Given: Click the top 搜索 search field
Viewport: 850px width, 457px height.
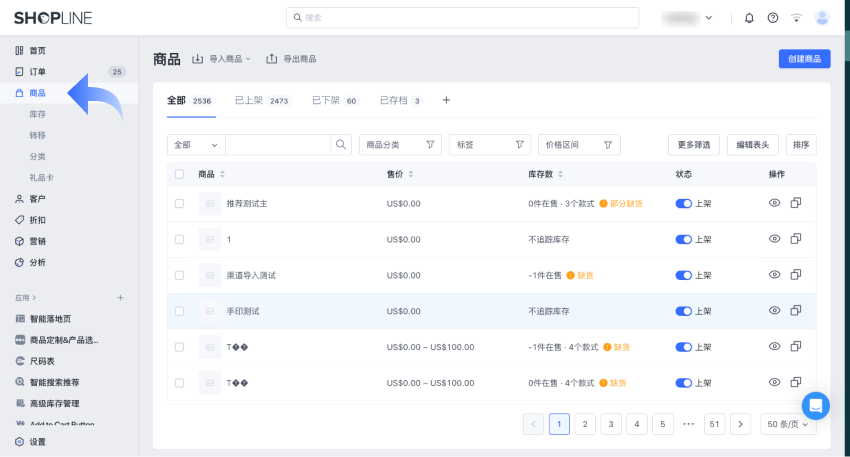Looking at the screenshot, I should [462, 18].
